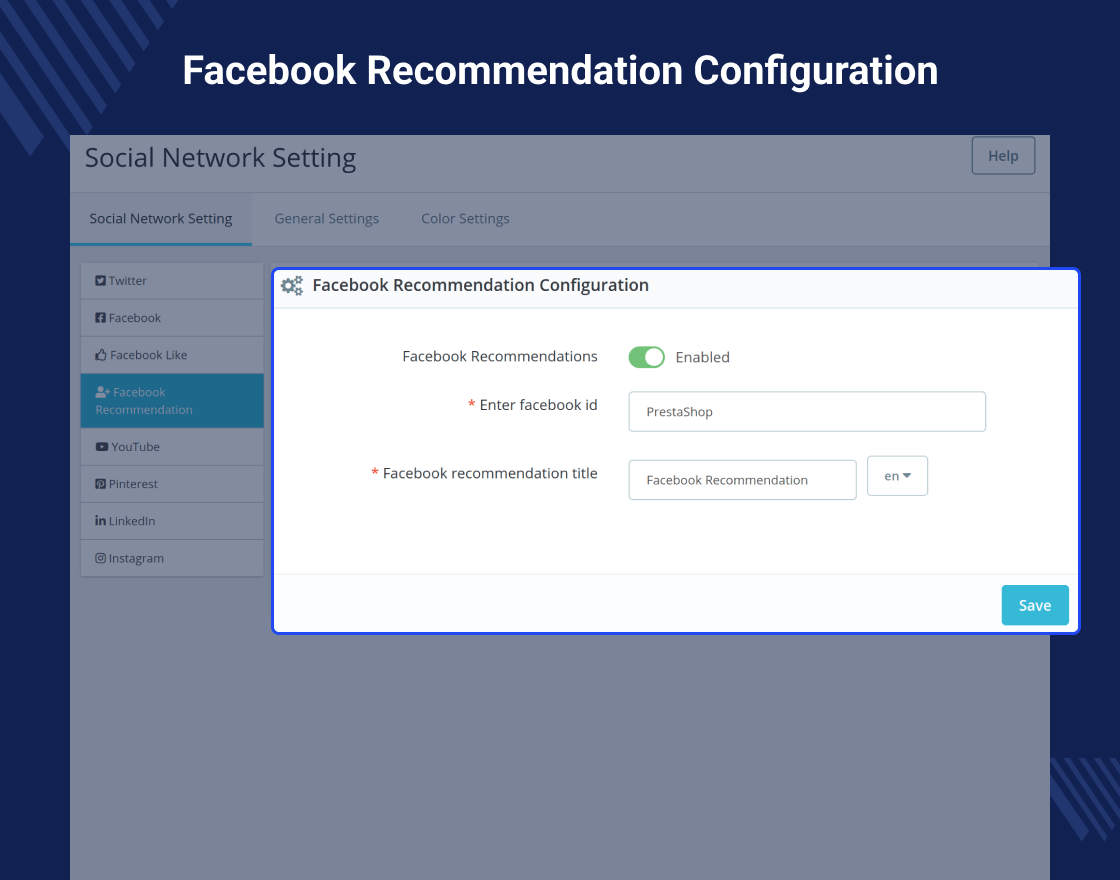
Task: Click 'Facebook Recommendation Configuration' panel title
Action: pyautogui.click(x=481, y=285)
